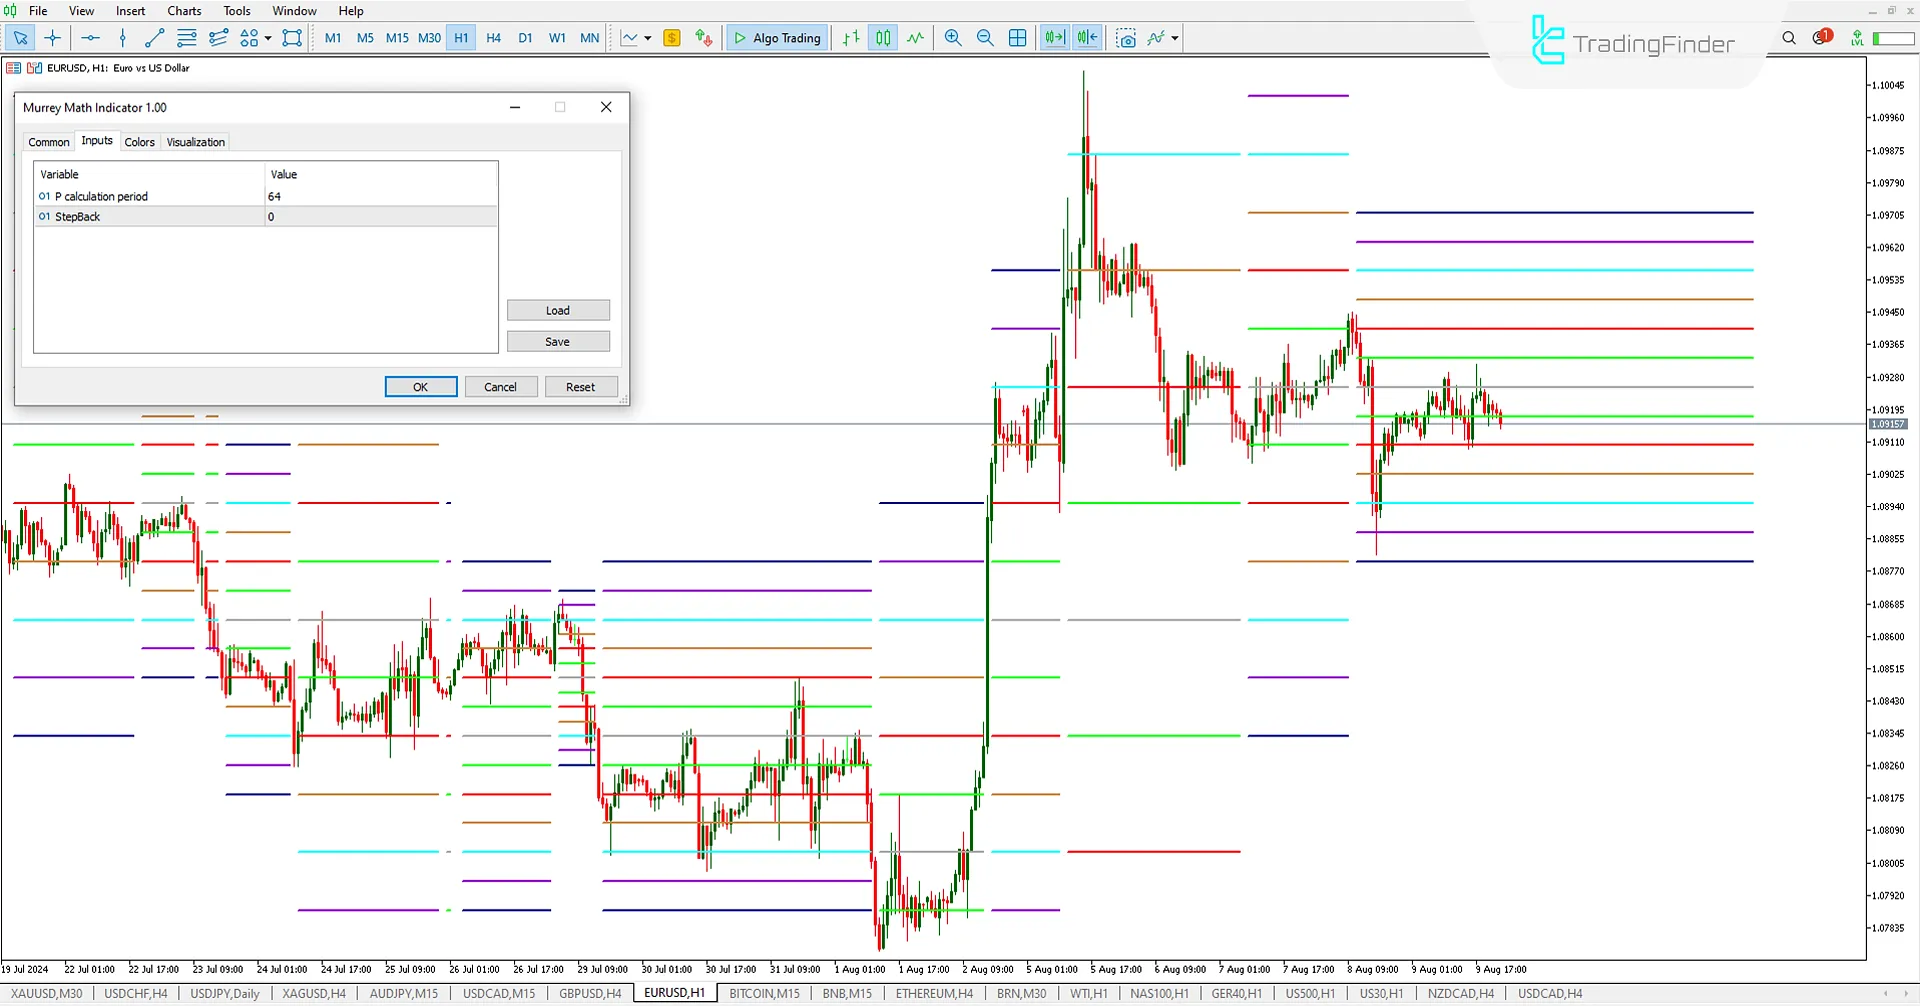Switch chart to bar chart style

tap(851, 38)
